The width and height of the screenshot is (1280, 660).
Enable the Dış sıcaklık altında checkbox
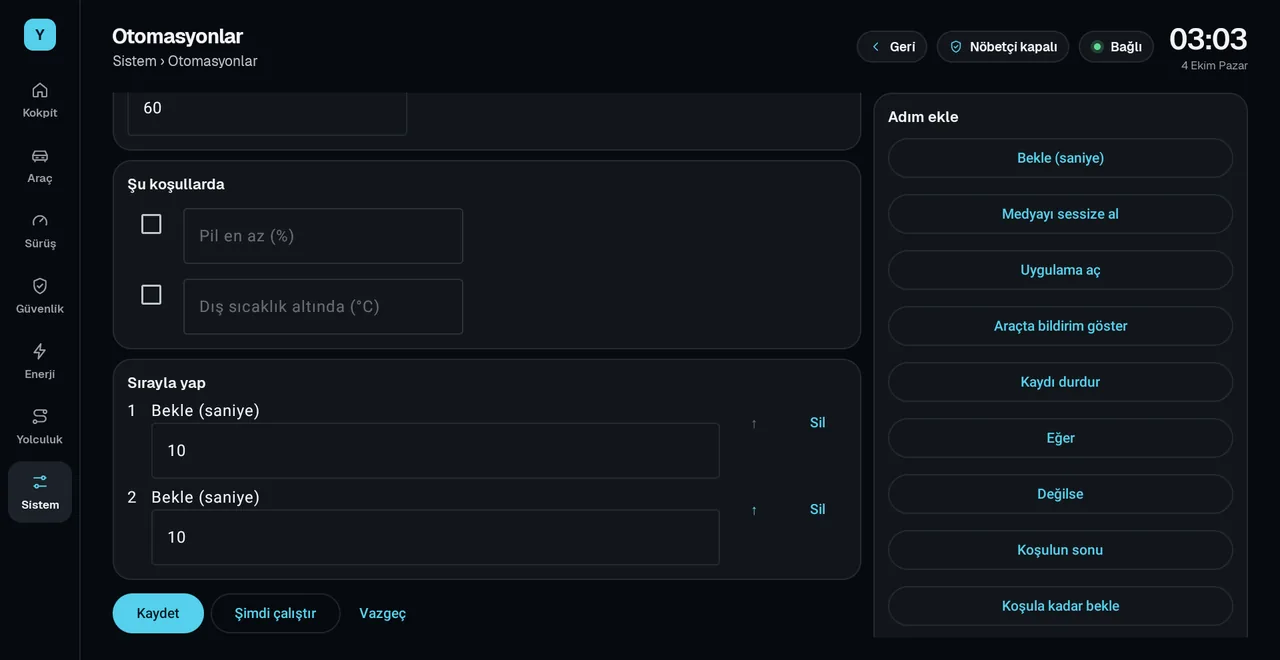(151, 295)
